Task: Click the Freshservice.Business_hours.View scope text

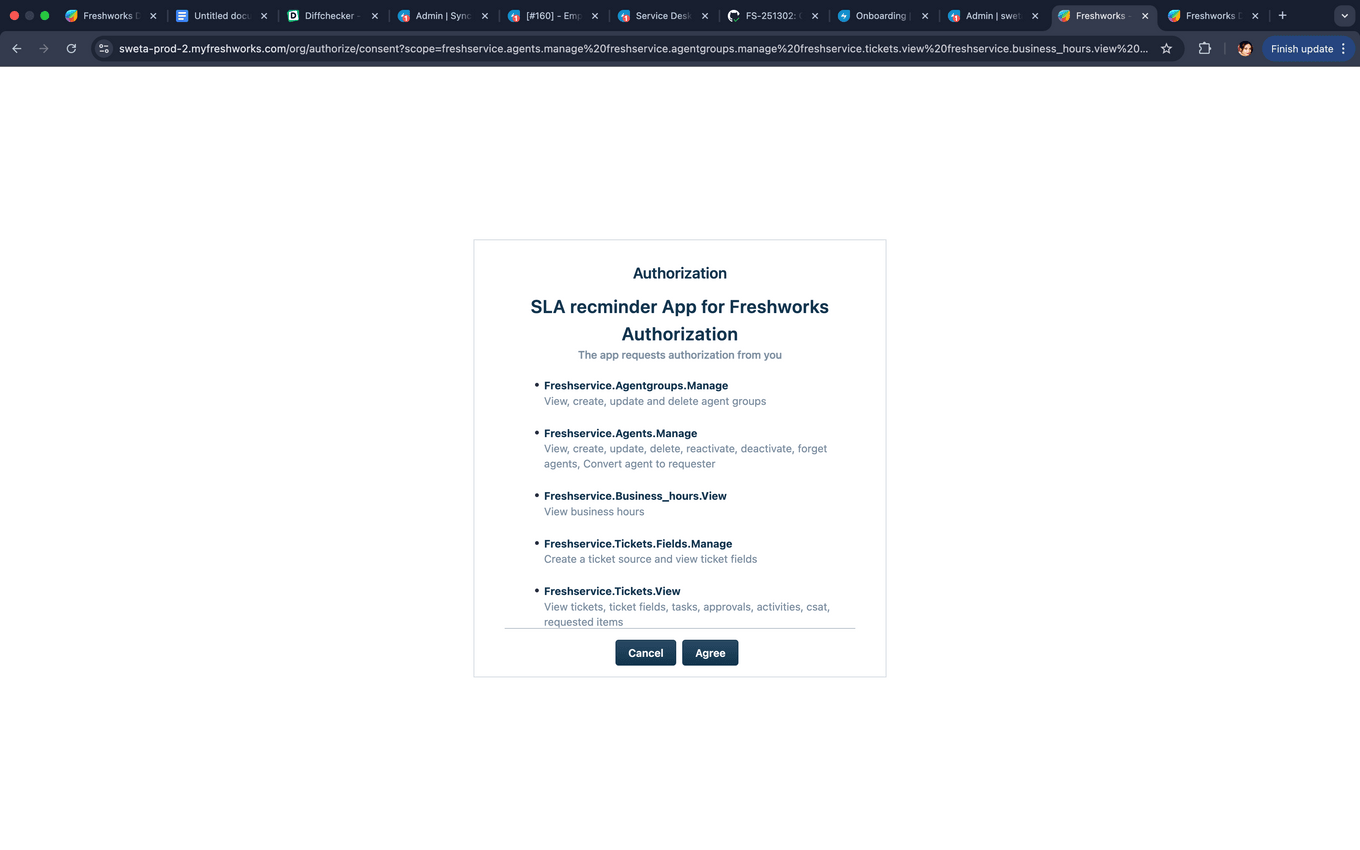Action: point(635,496)
